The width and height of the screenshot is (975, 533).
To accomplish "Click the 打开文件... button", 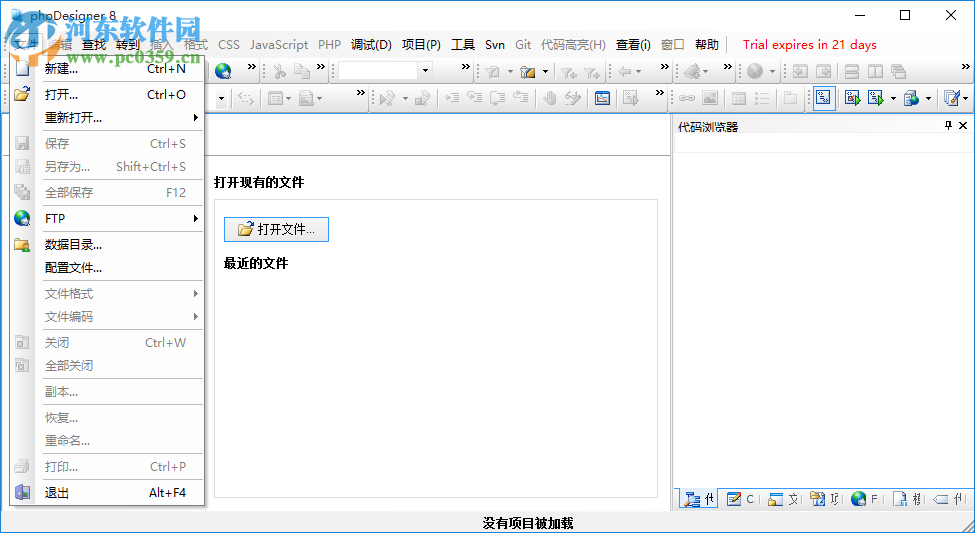I will point(276,229).
